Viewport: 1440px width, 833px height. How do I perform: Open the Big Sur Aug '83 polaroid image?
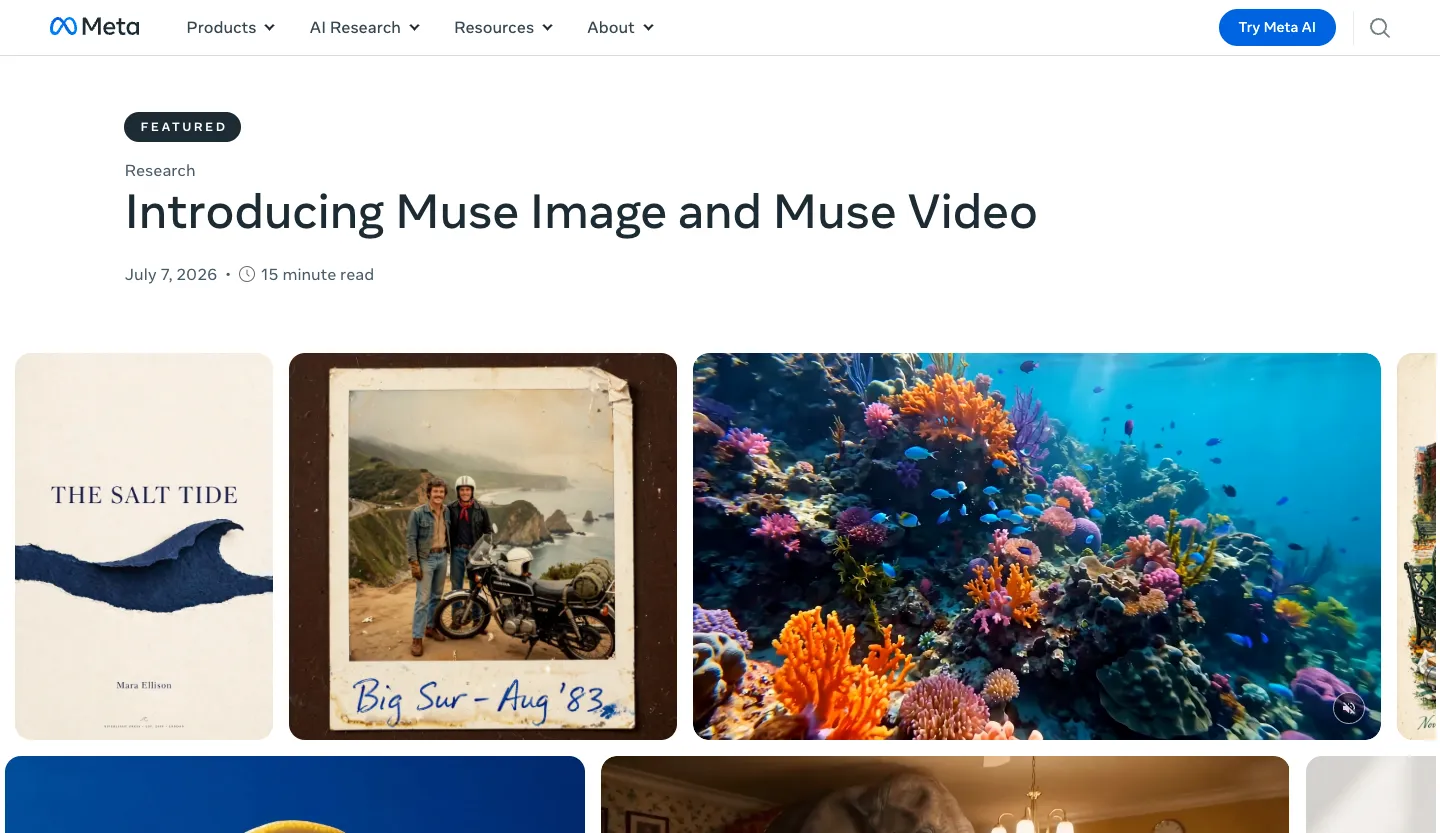[483, 546]
